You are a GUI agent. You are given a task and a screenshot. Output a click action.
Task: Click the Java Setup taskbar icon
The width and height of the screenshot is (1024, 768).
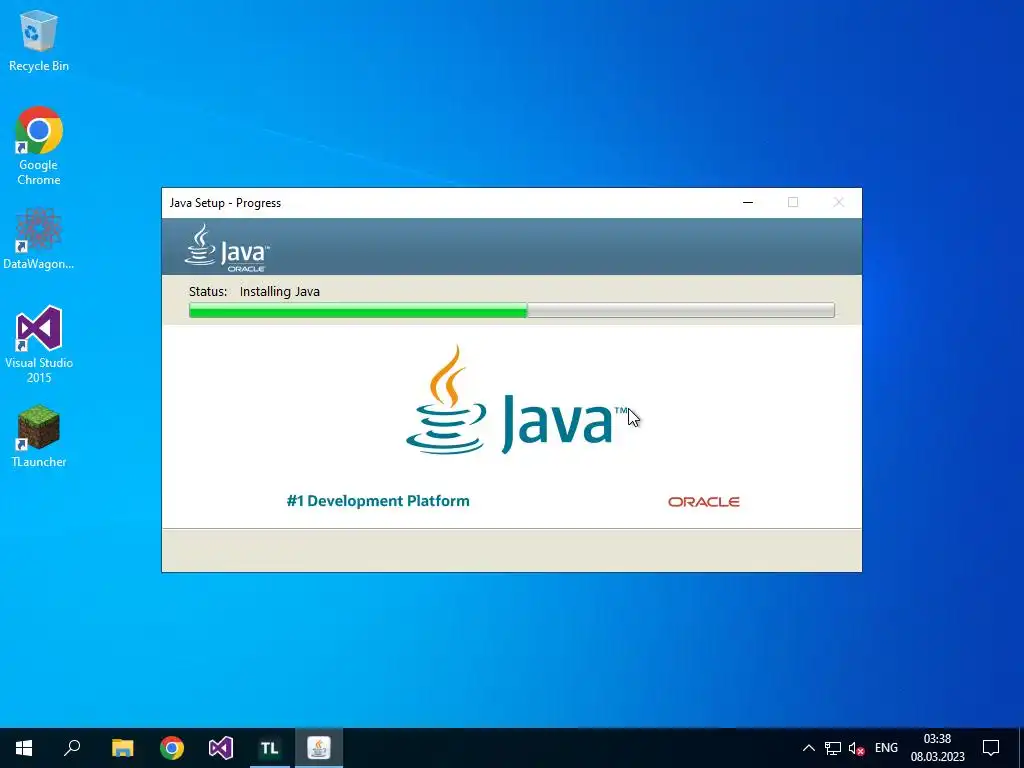pos(319,748)
